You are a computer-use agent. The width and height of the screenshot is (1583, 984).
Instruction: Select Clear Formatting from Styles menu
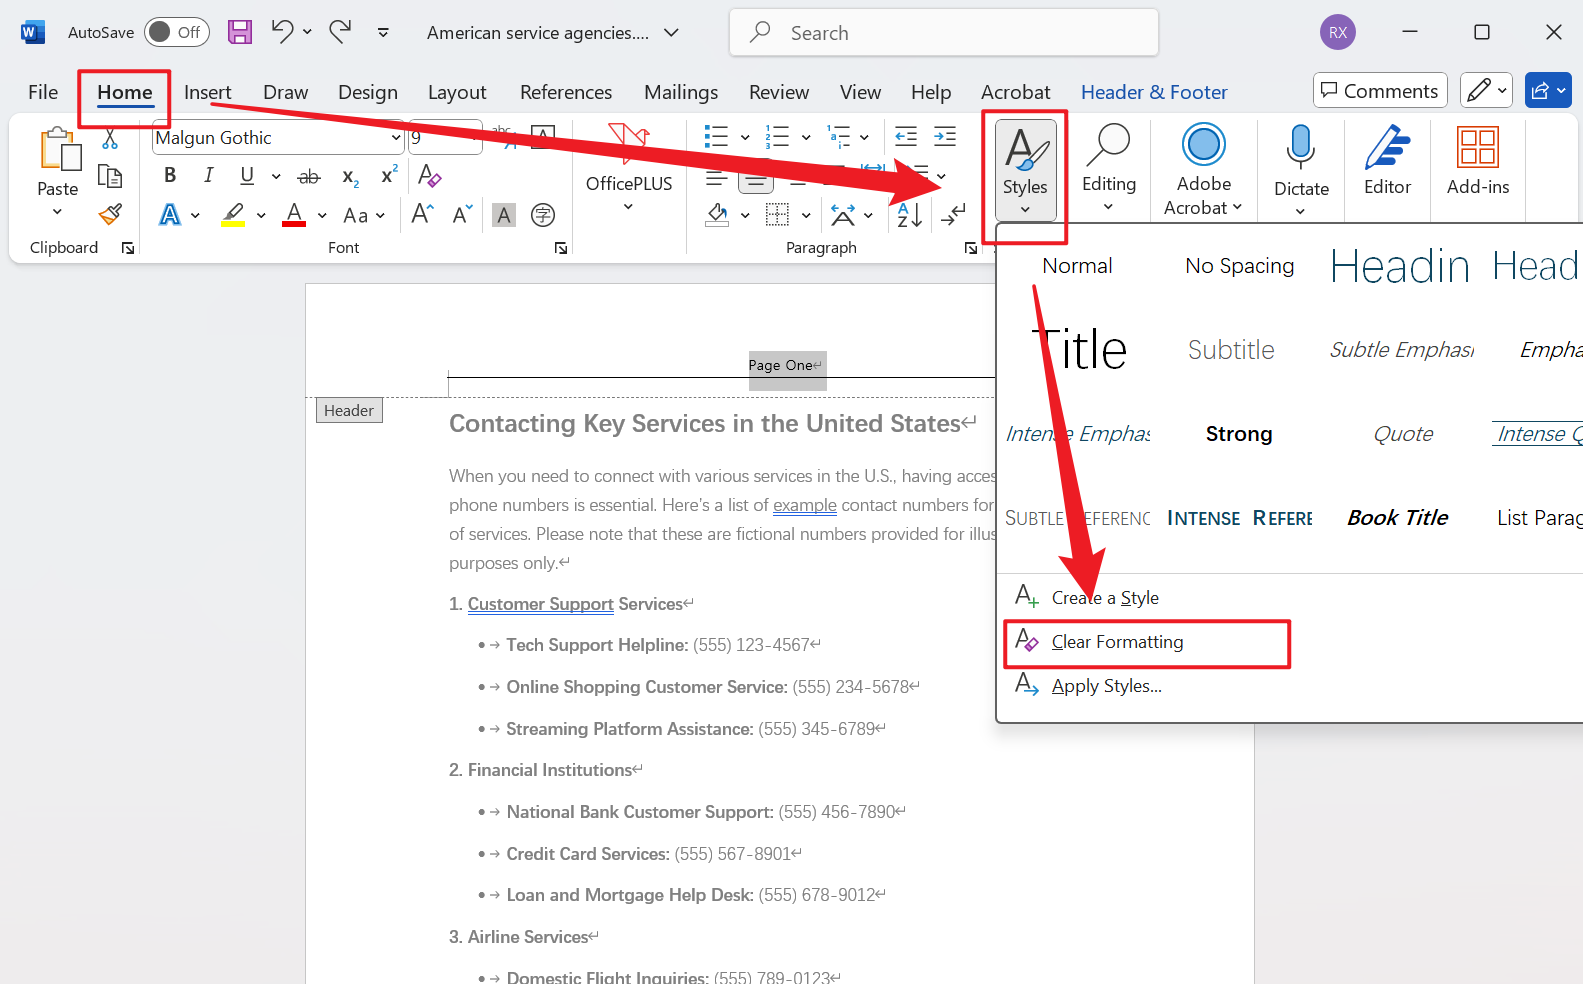pyautogui.click(x=1117, y=642)
